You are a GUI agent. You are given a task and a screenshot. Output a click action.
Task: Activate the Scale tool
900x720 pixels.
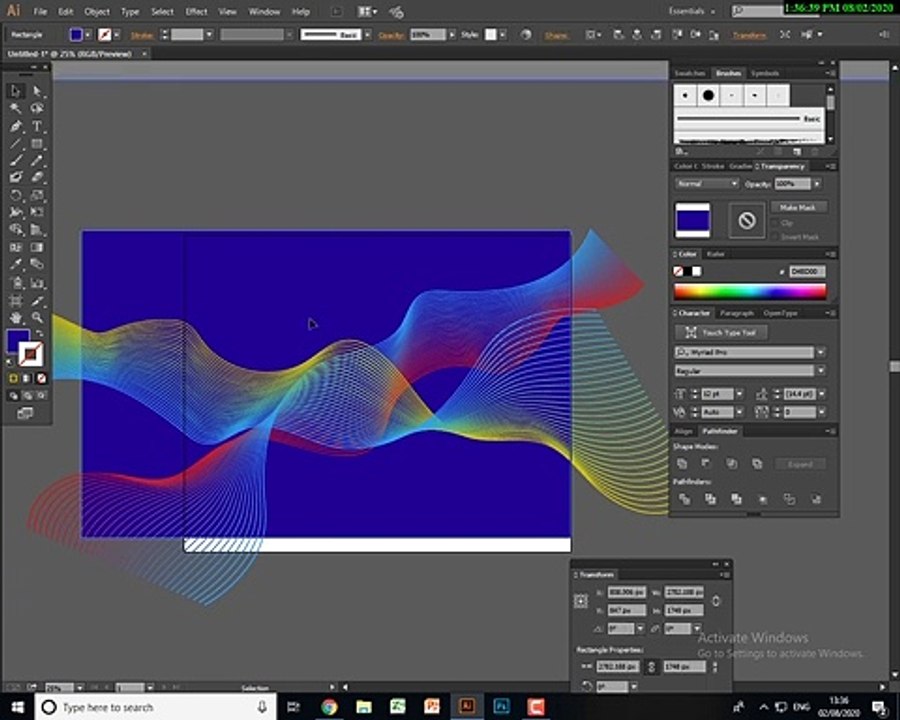click(37, 195)
